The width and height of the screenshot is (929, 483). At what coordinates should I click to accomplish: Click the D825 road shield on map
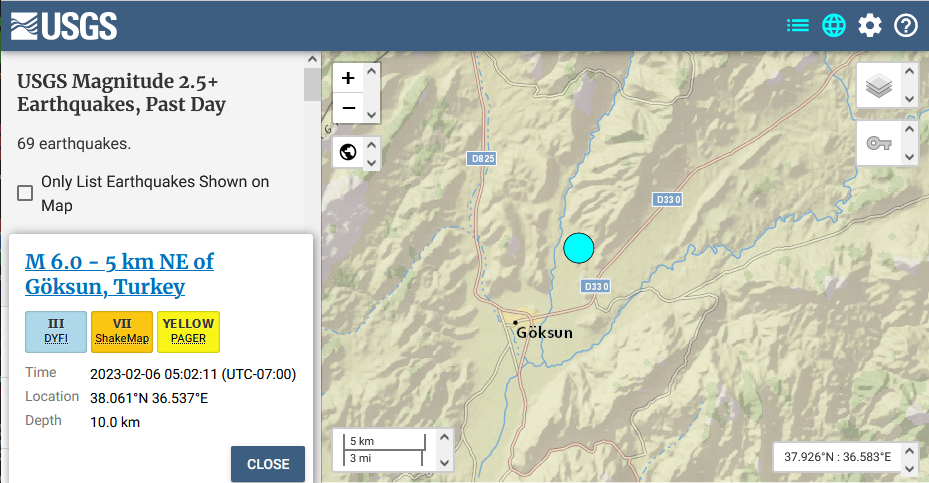pos(483,159)
